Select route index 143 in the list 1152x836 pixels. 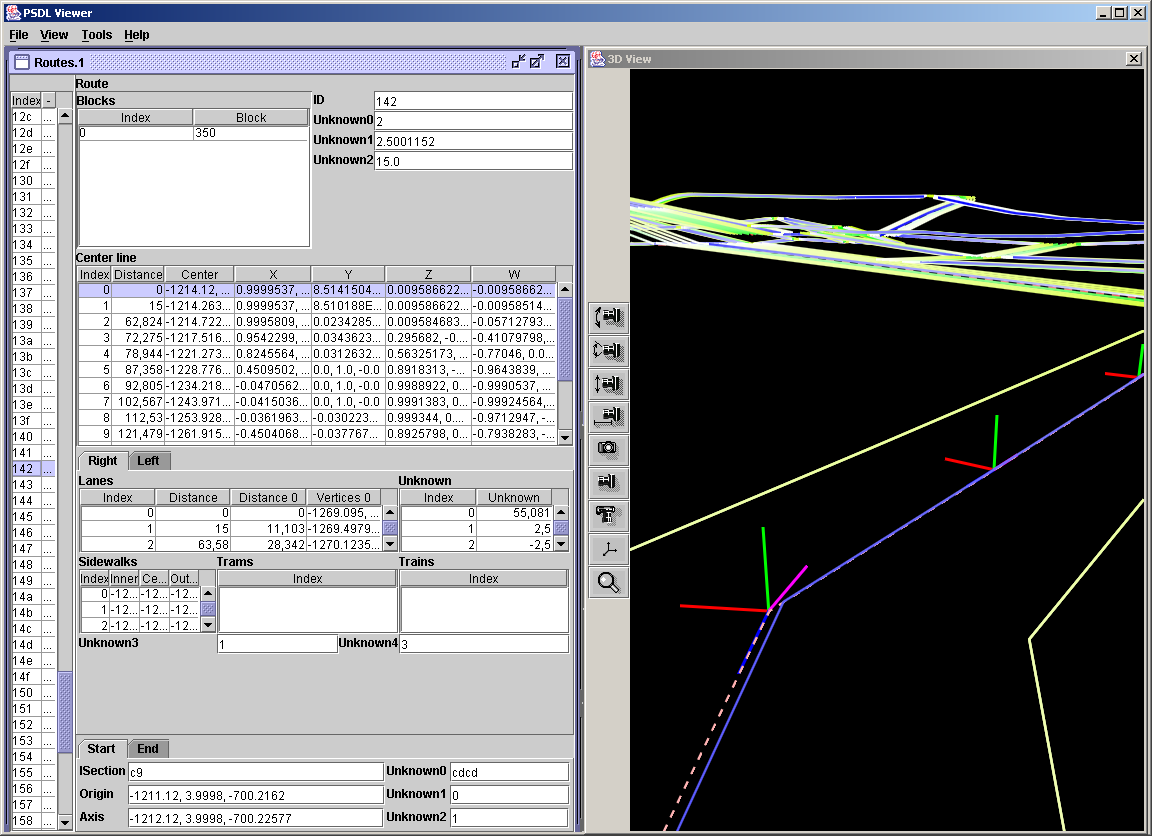tap(23, 485)
